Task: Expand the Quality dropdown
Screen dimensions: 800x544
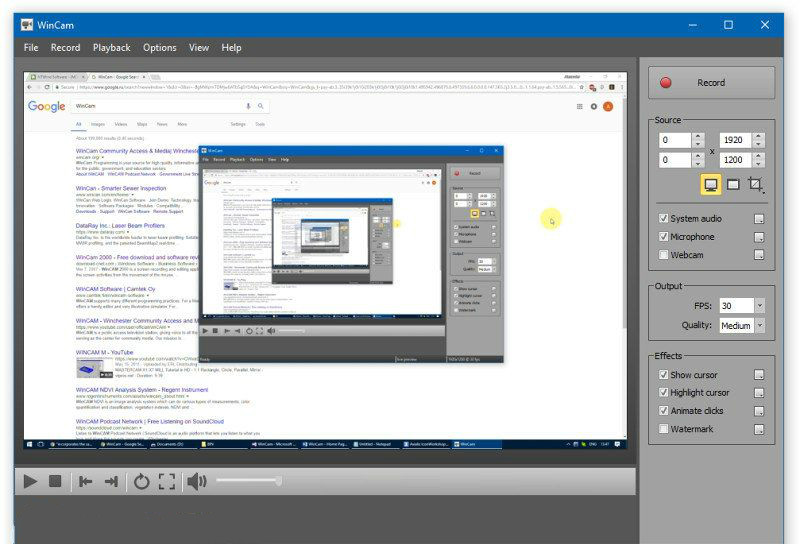Action: 760,325
